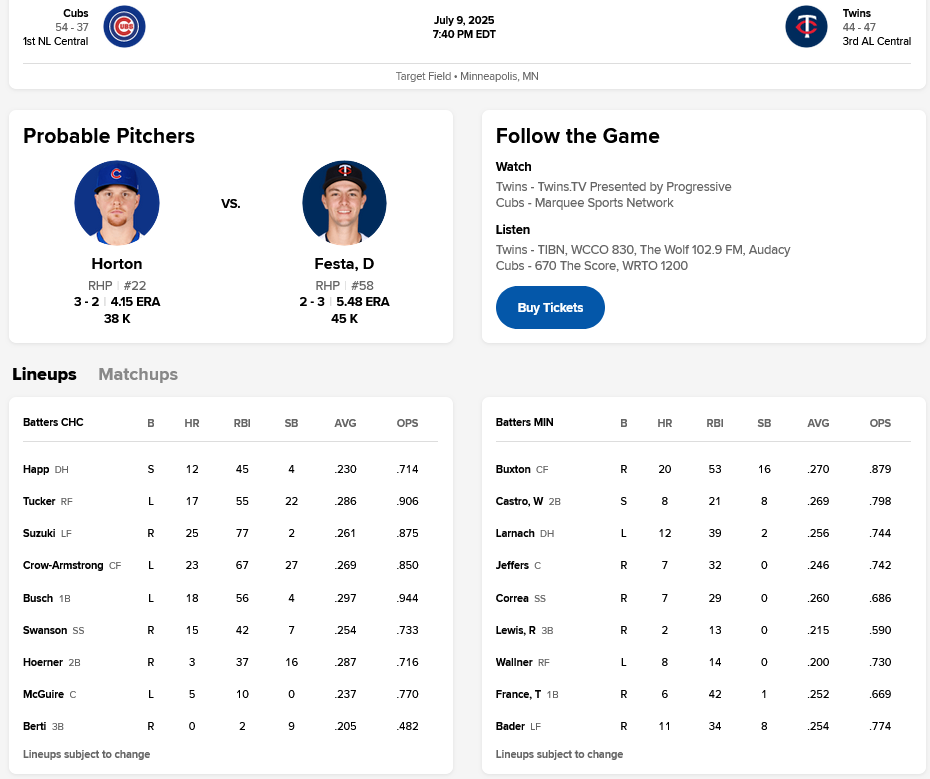
Task: Click the Cubs team logo
Action: point(125,27)
